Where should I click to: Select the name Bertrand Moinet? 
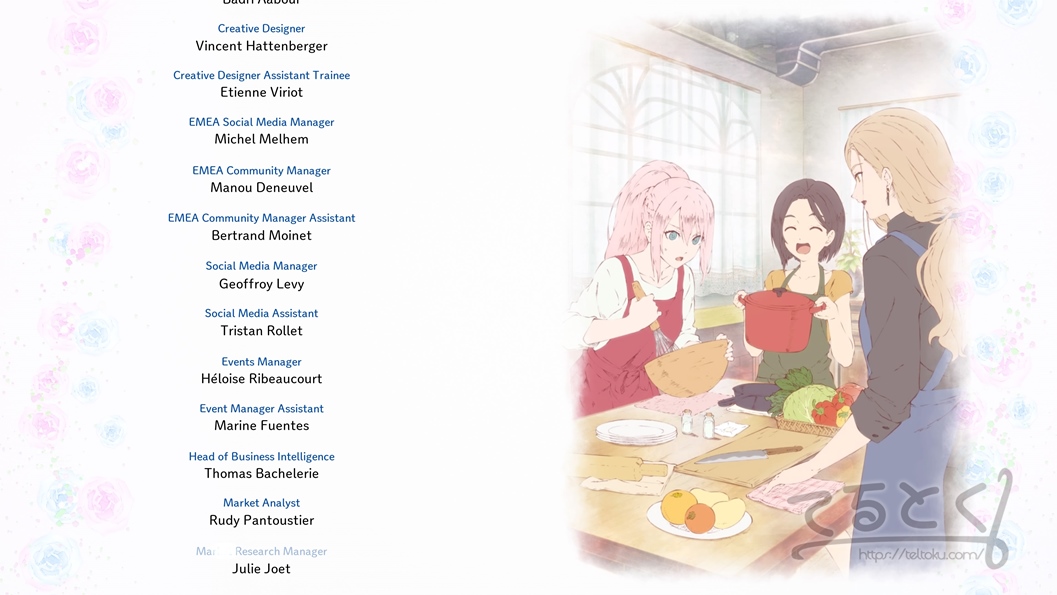[262, 235]
